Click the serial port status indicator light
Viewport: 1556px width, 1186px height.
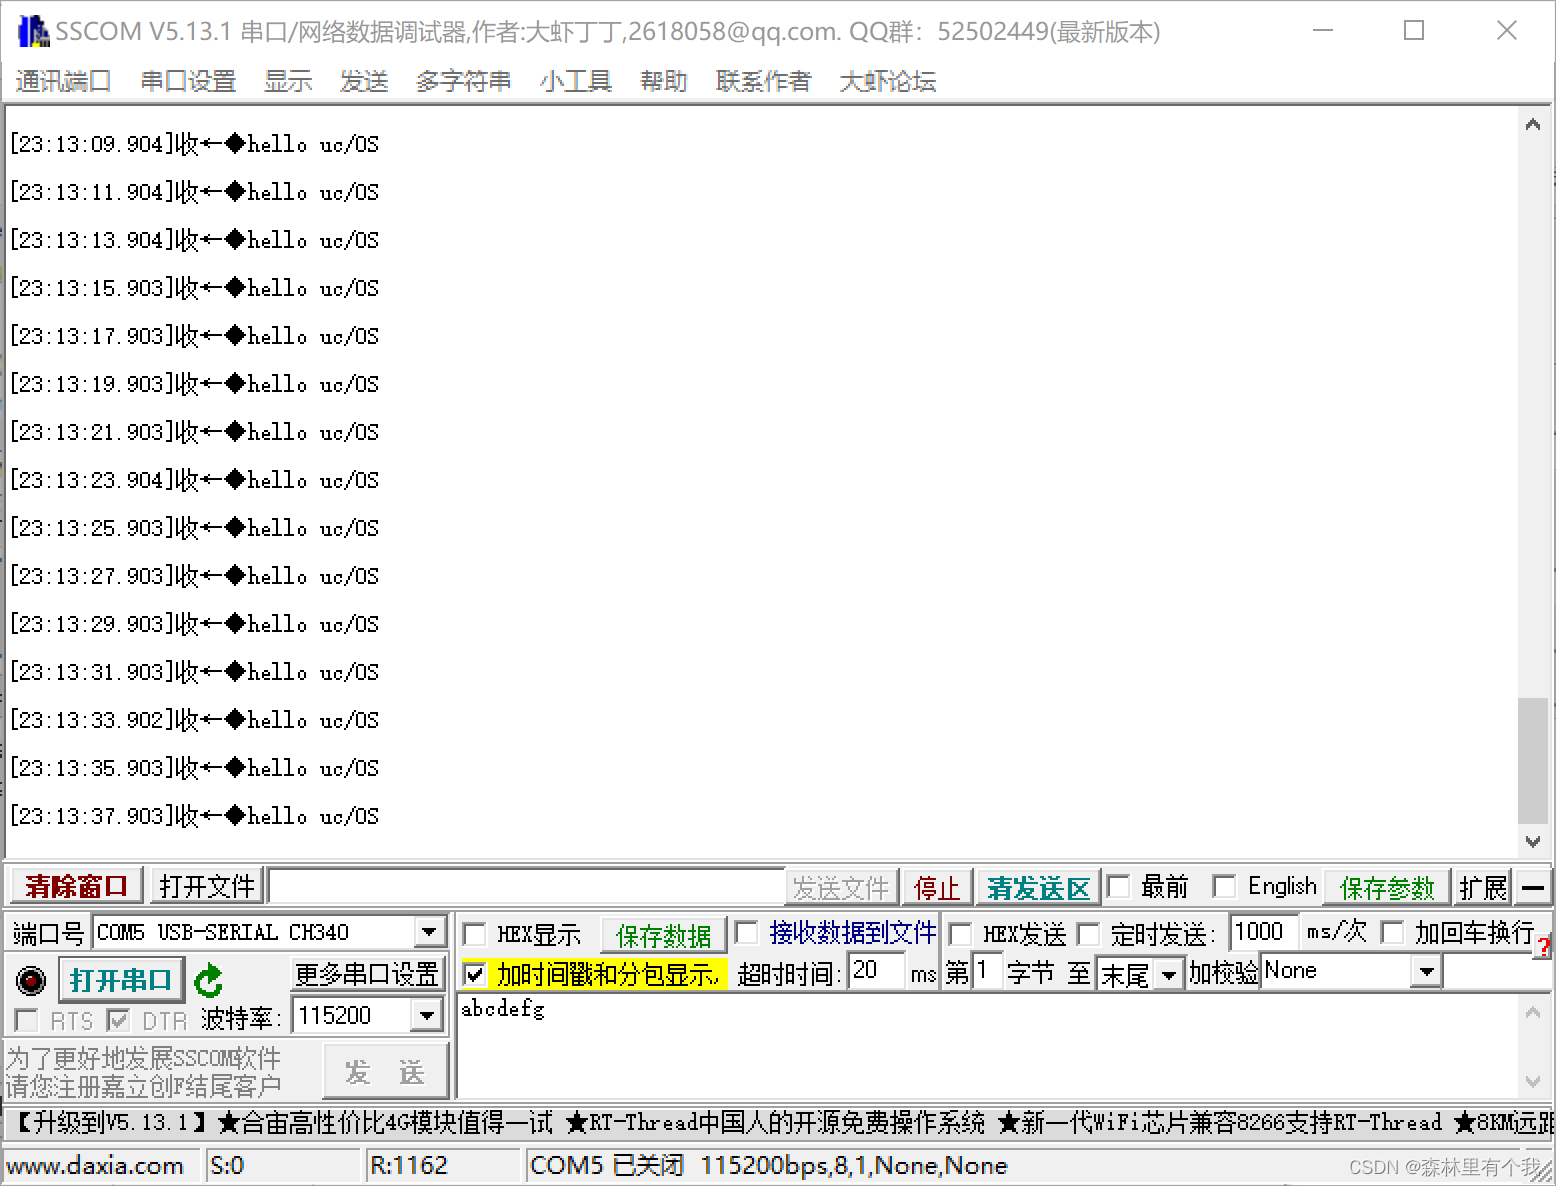coord(30,980)
